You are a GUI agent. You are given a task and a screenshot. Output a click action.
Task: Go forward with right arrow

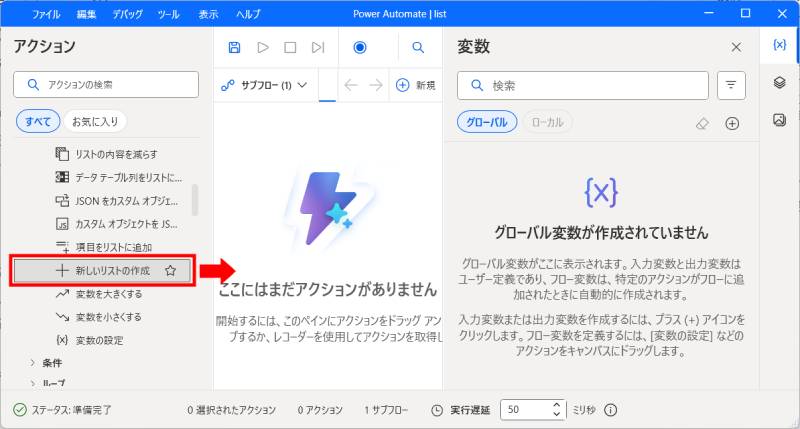[376, 85]
